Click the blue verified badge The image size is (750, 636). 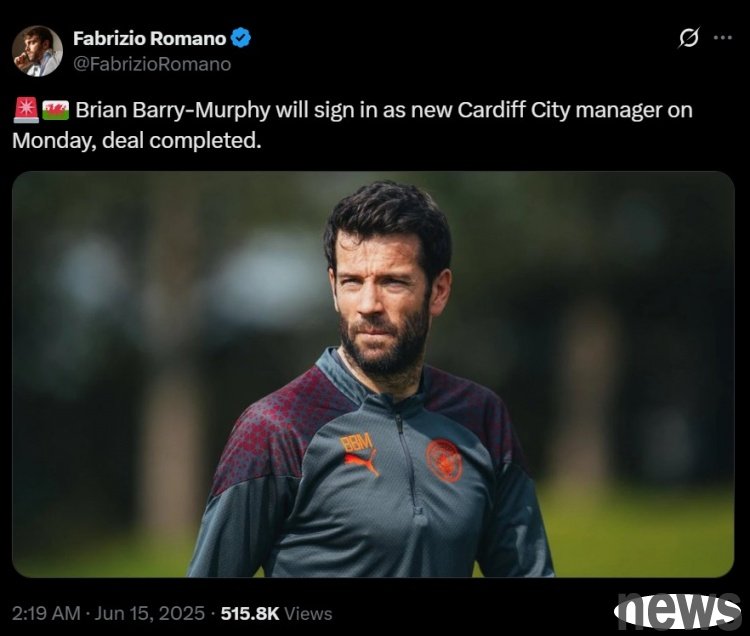241,38
